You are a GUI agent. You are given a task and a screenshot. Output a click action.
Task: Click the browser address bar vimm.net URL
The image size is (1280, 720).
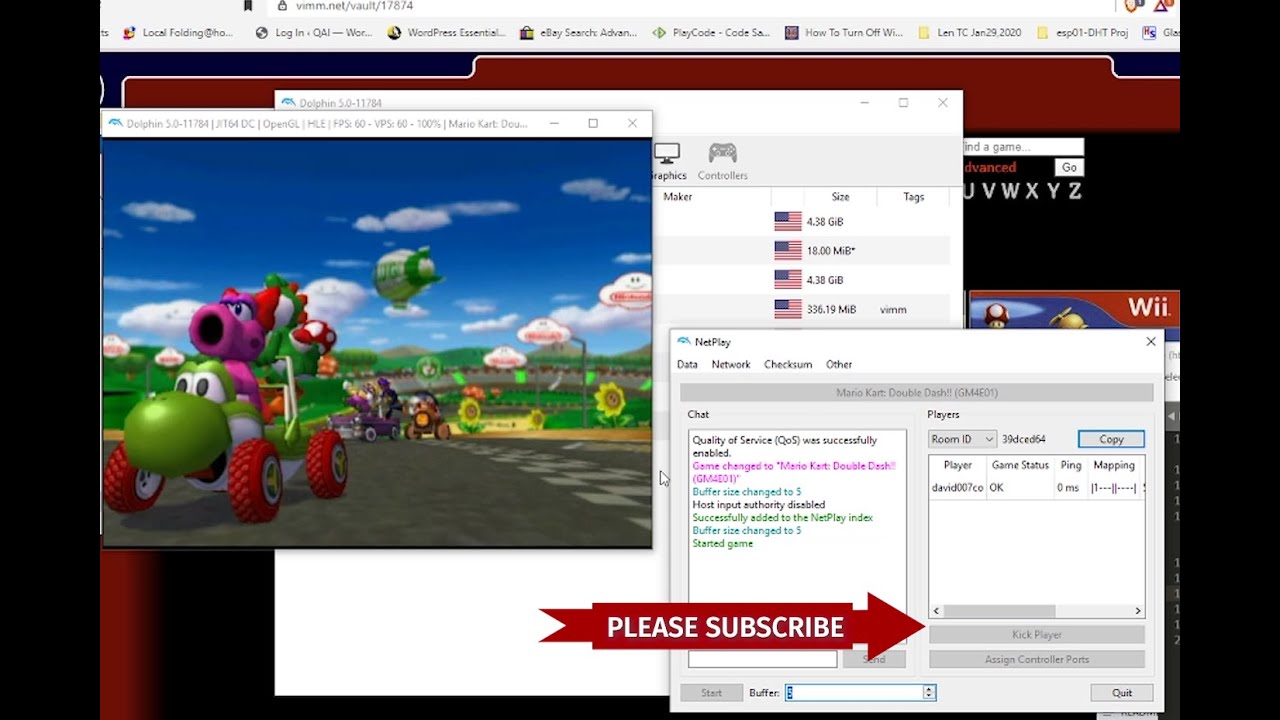tap(354, 6)
